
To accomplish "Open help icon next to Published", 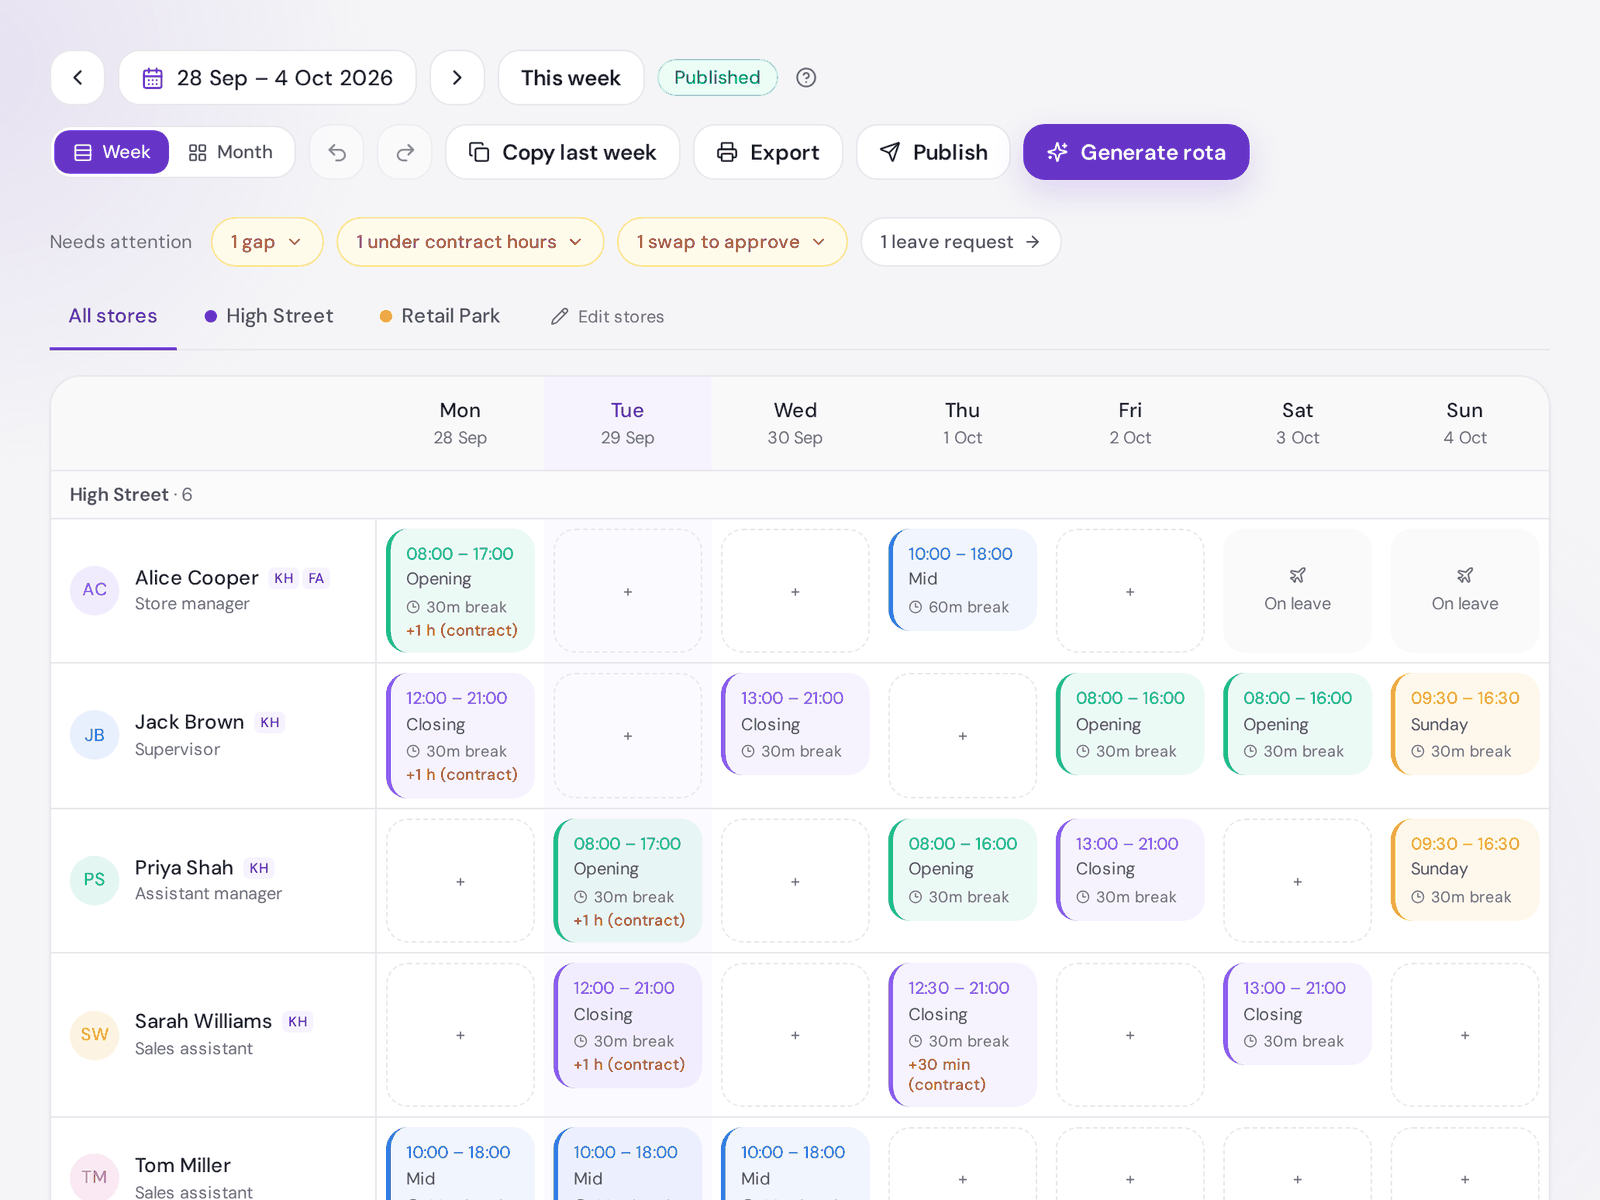I will 806,78.
